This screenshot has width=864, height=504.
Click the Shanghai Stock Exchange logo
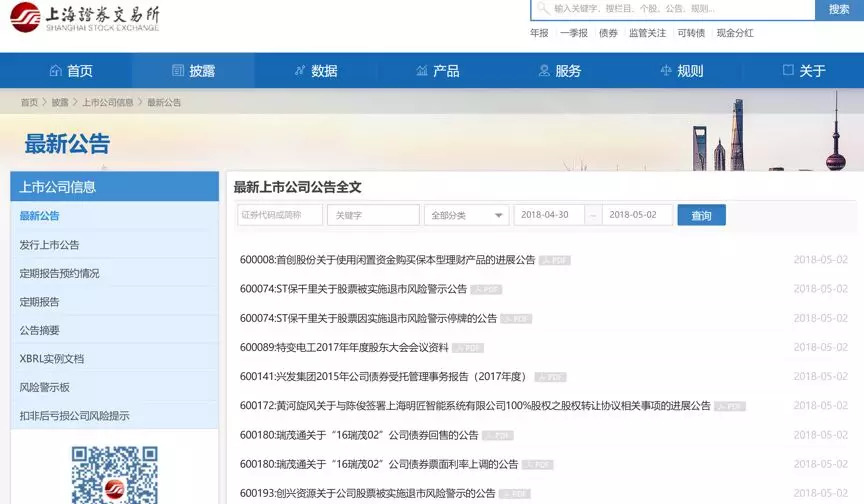(85, 17)
